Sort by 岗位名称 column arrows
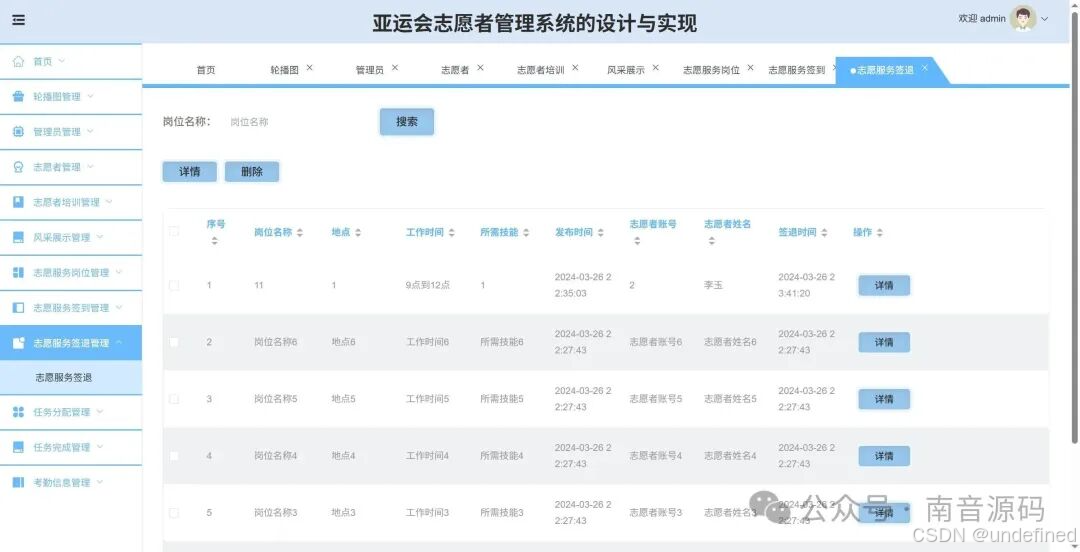 click(300, 233)
